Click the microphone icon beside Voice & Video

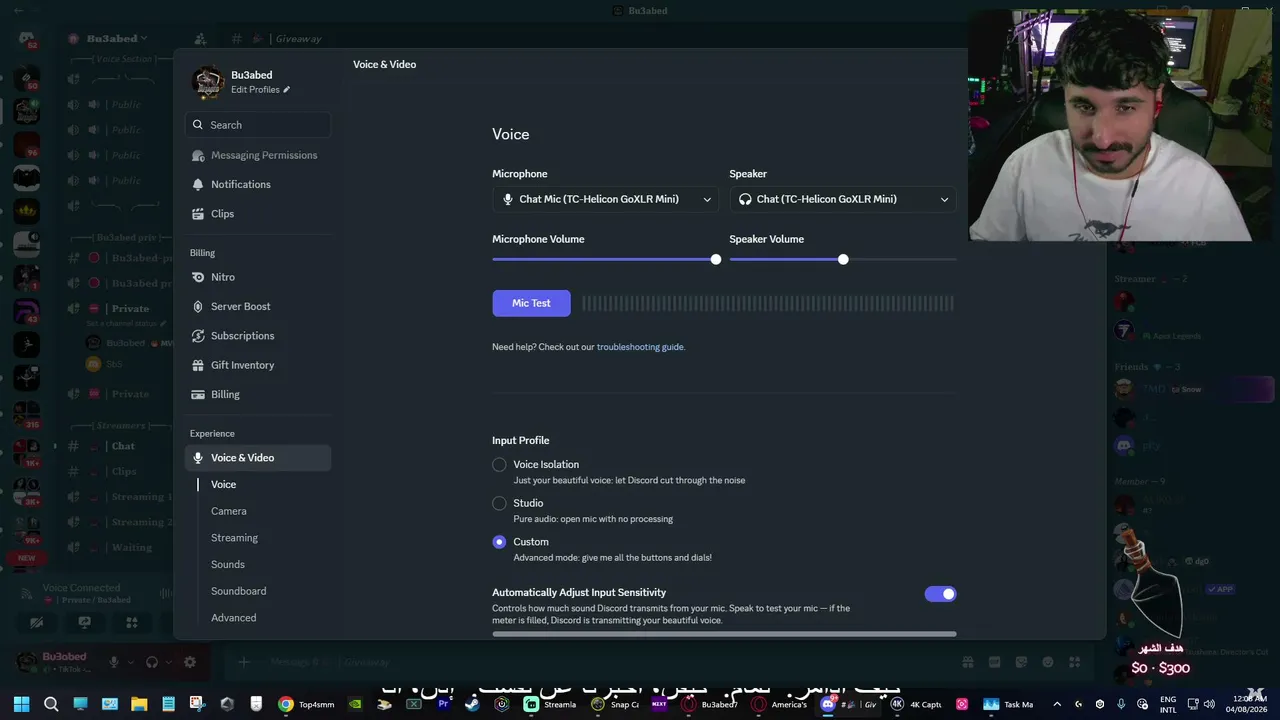[x=198, y=458]
